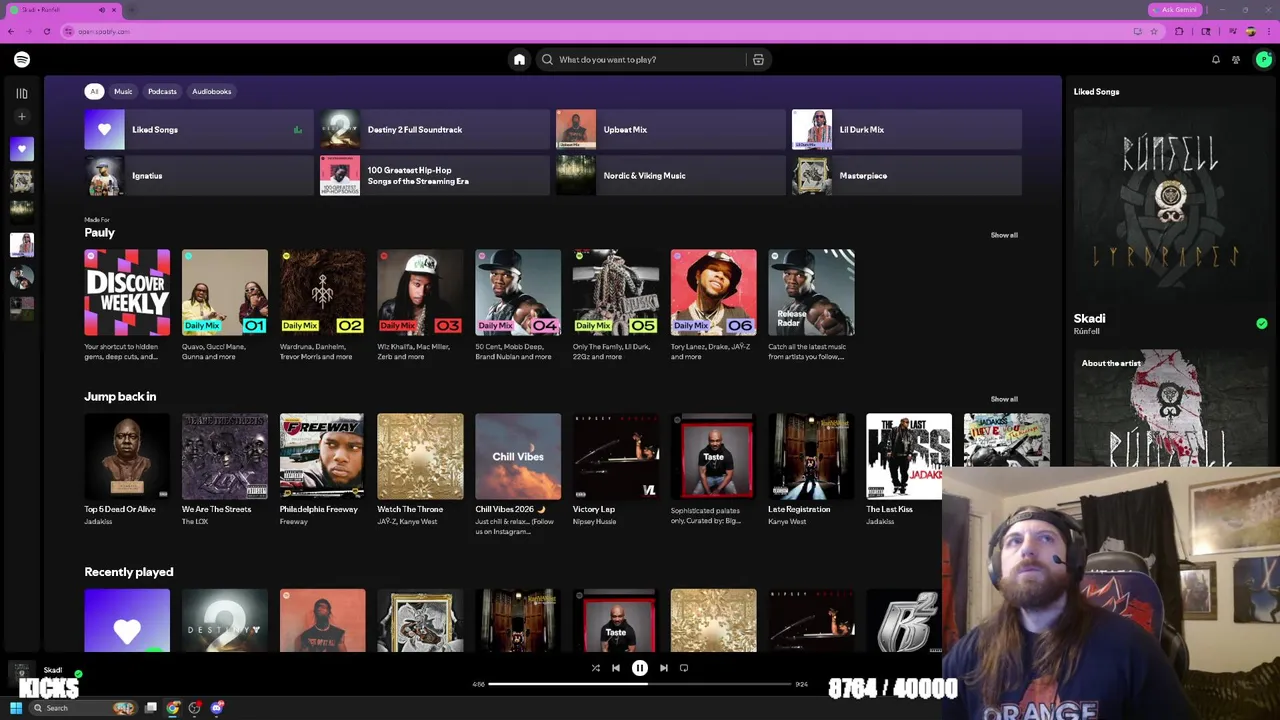
Task: Select the Music filter chip
Action: 123,91
